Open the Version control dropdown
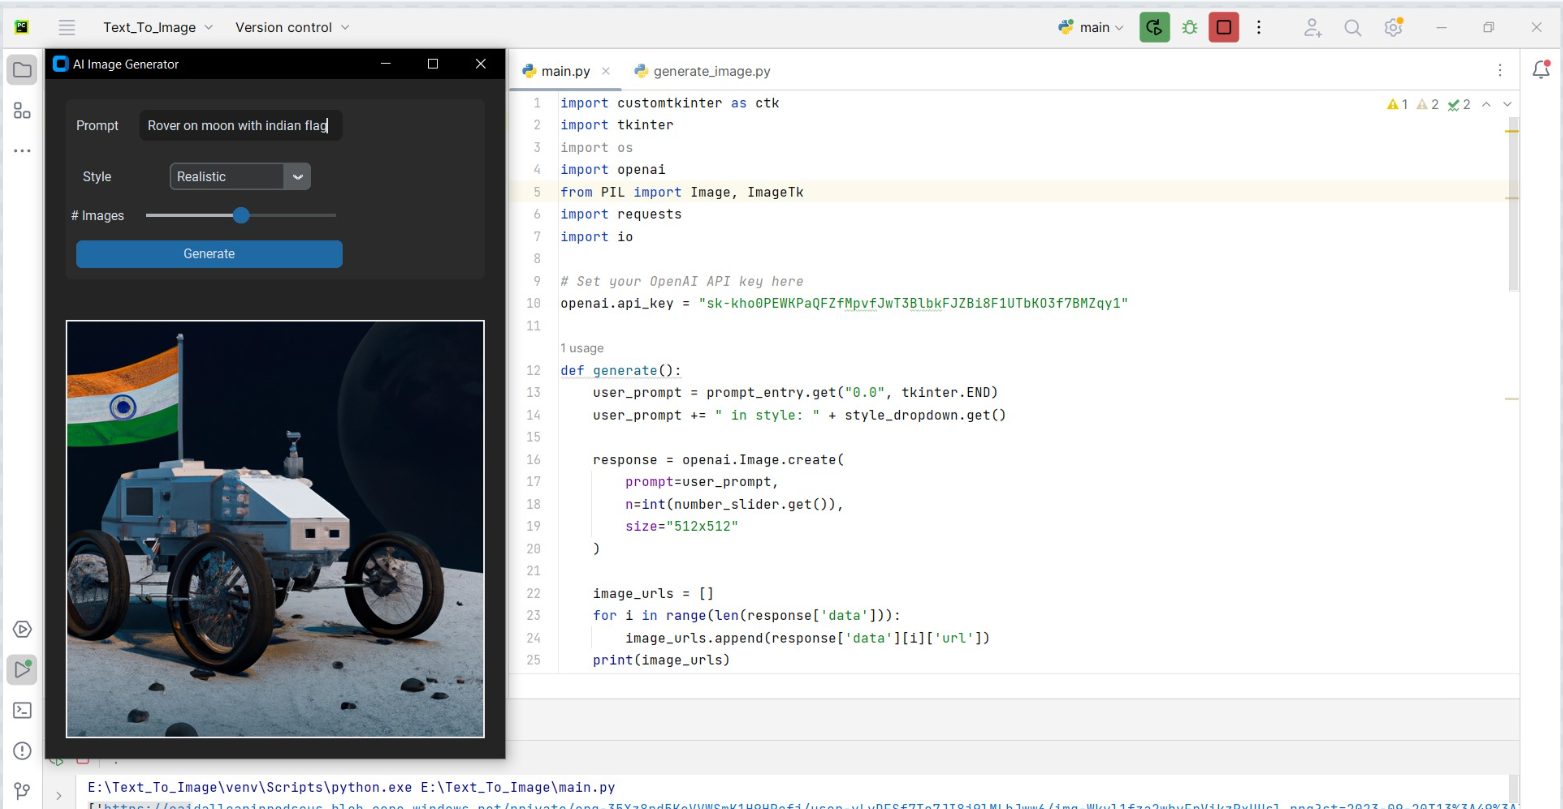 click(x=292, y=28)
